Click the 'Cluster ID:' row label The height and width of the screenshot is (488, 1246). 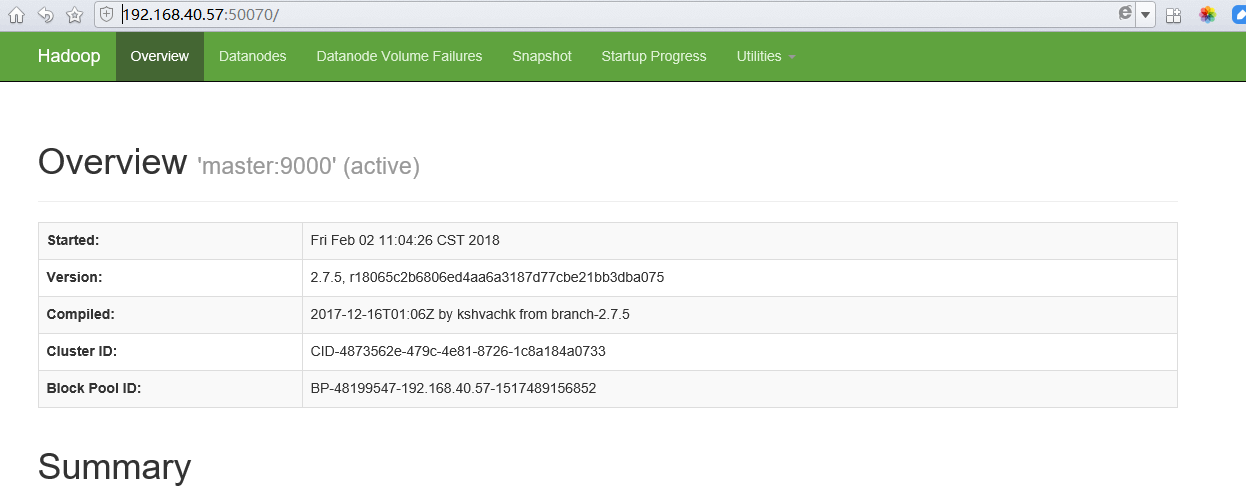83,351
